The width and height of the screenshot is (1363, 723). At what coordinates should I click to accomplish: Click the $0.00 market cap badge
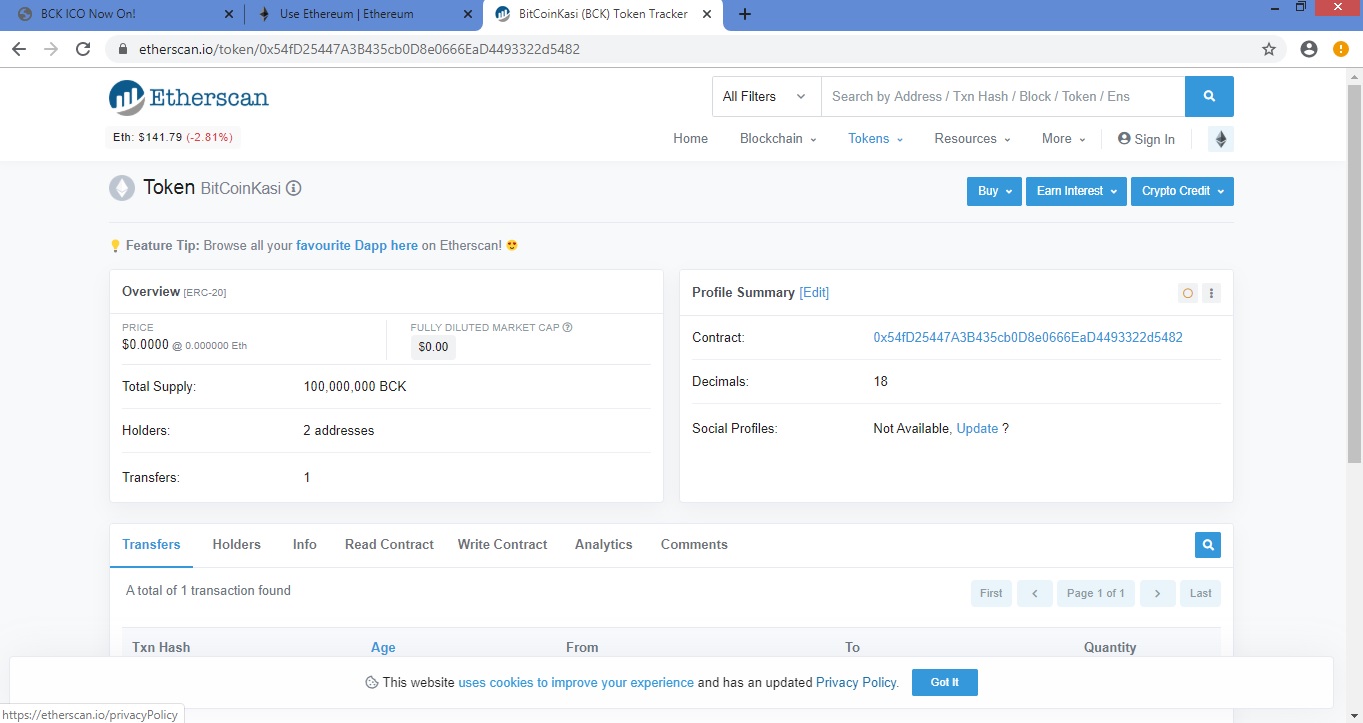(433, 347)
